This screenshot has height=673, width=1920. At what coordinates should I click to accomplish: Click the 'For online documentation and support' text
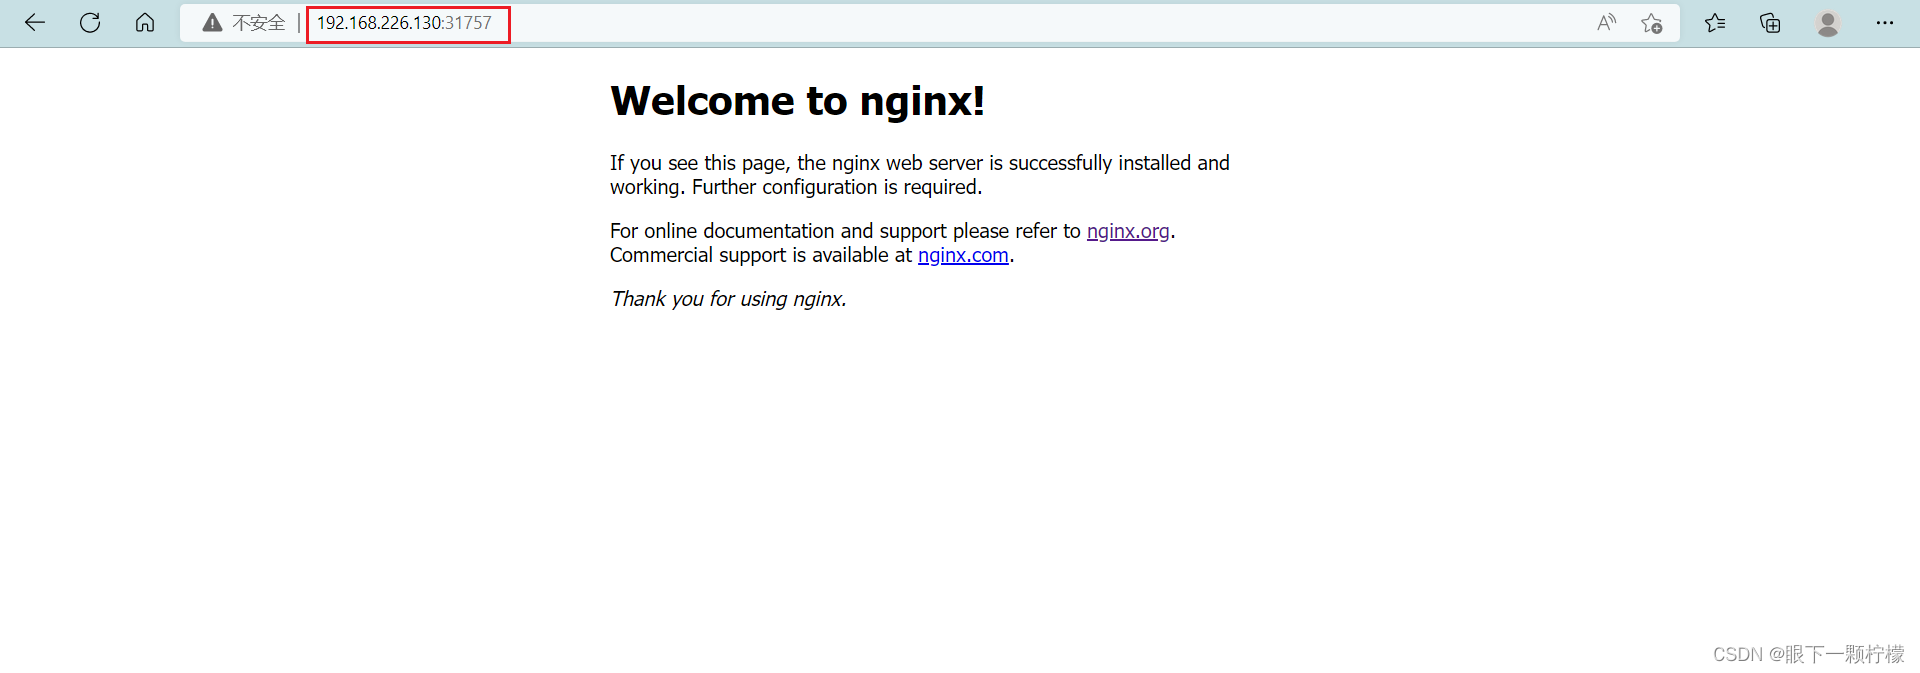coord(778,231)
